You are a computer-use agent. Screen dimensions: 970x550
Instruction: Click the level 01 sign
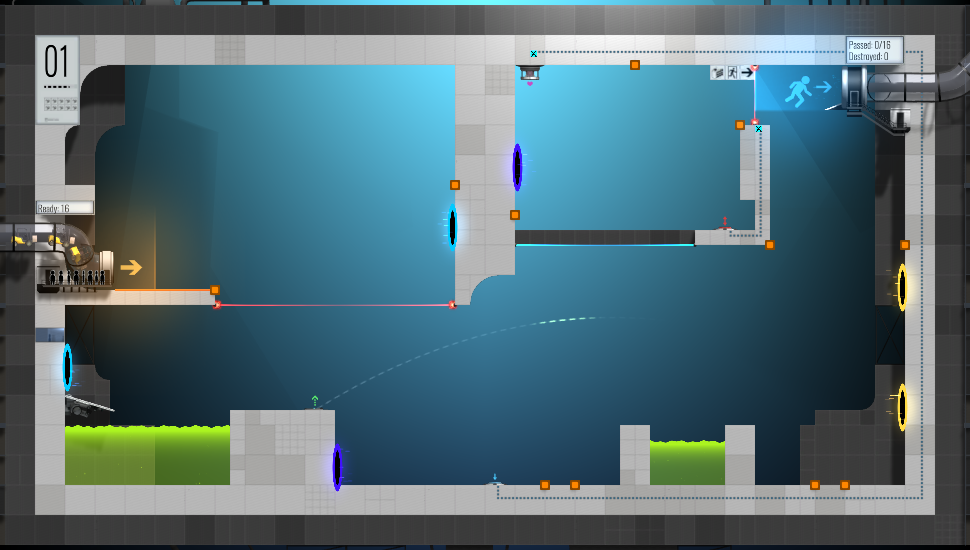click(57, 80)
